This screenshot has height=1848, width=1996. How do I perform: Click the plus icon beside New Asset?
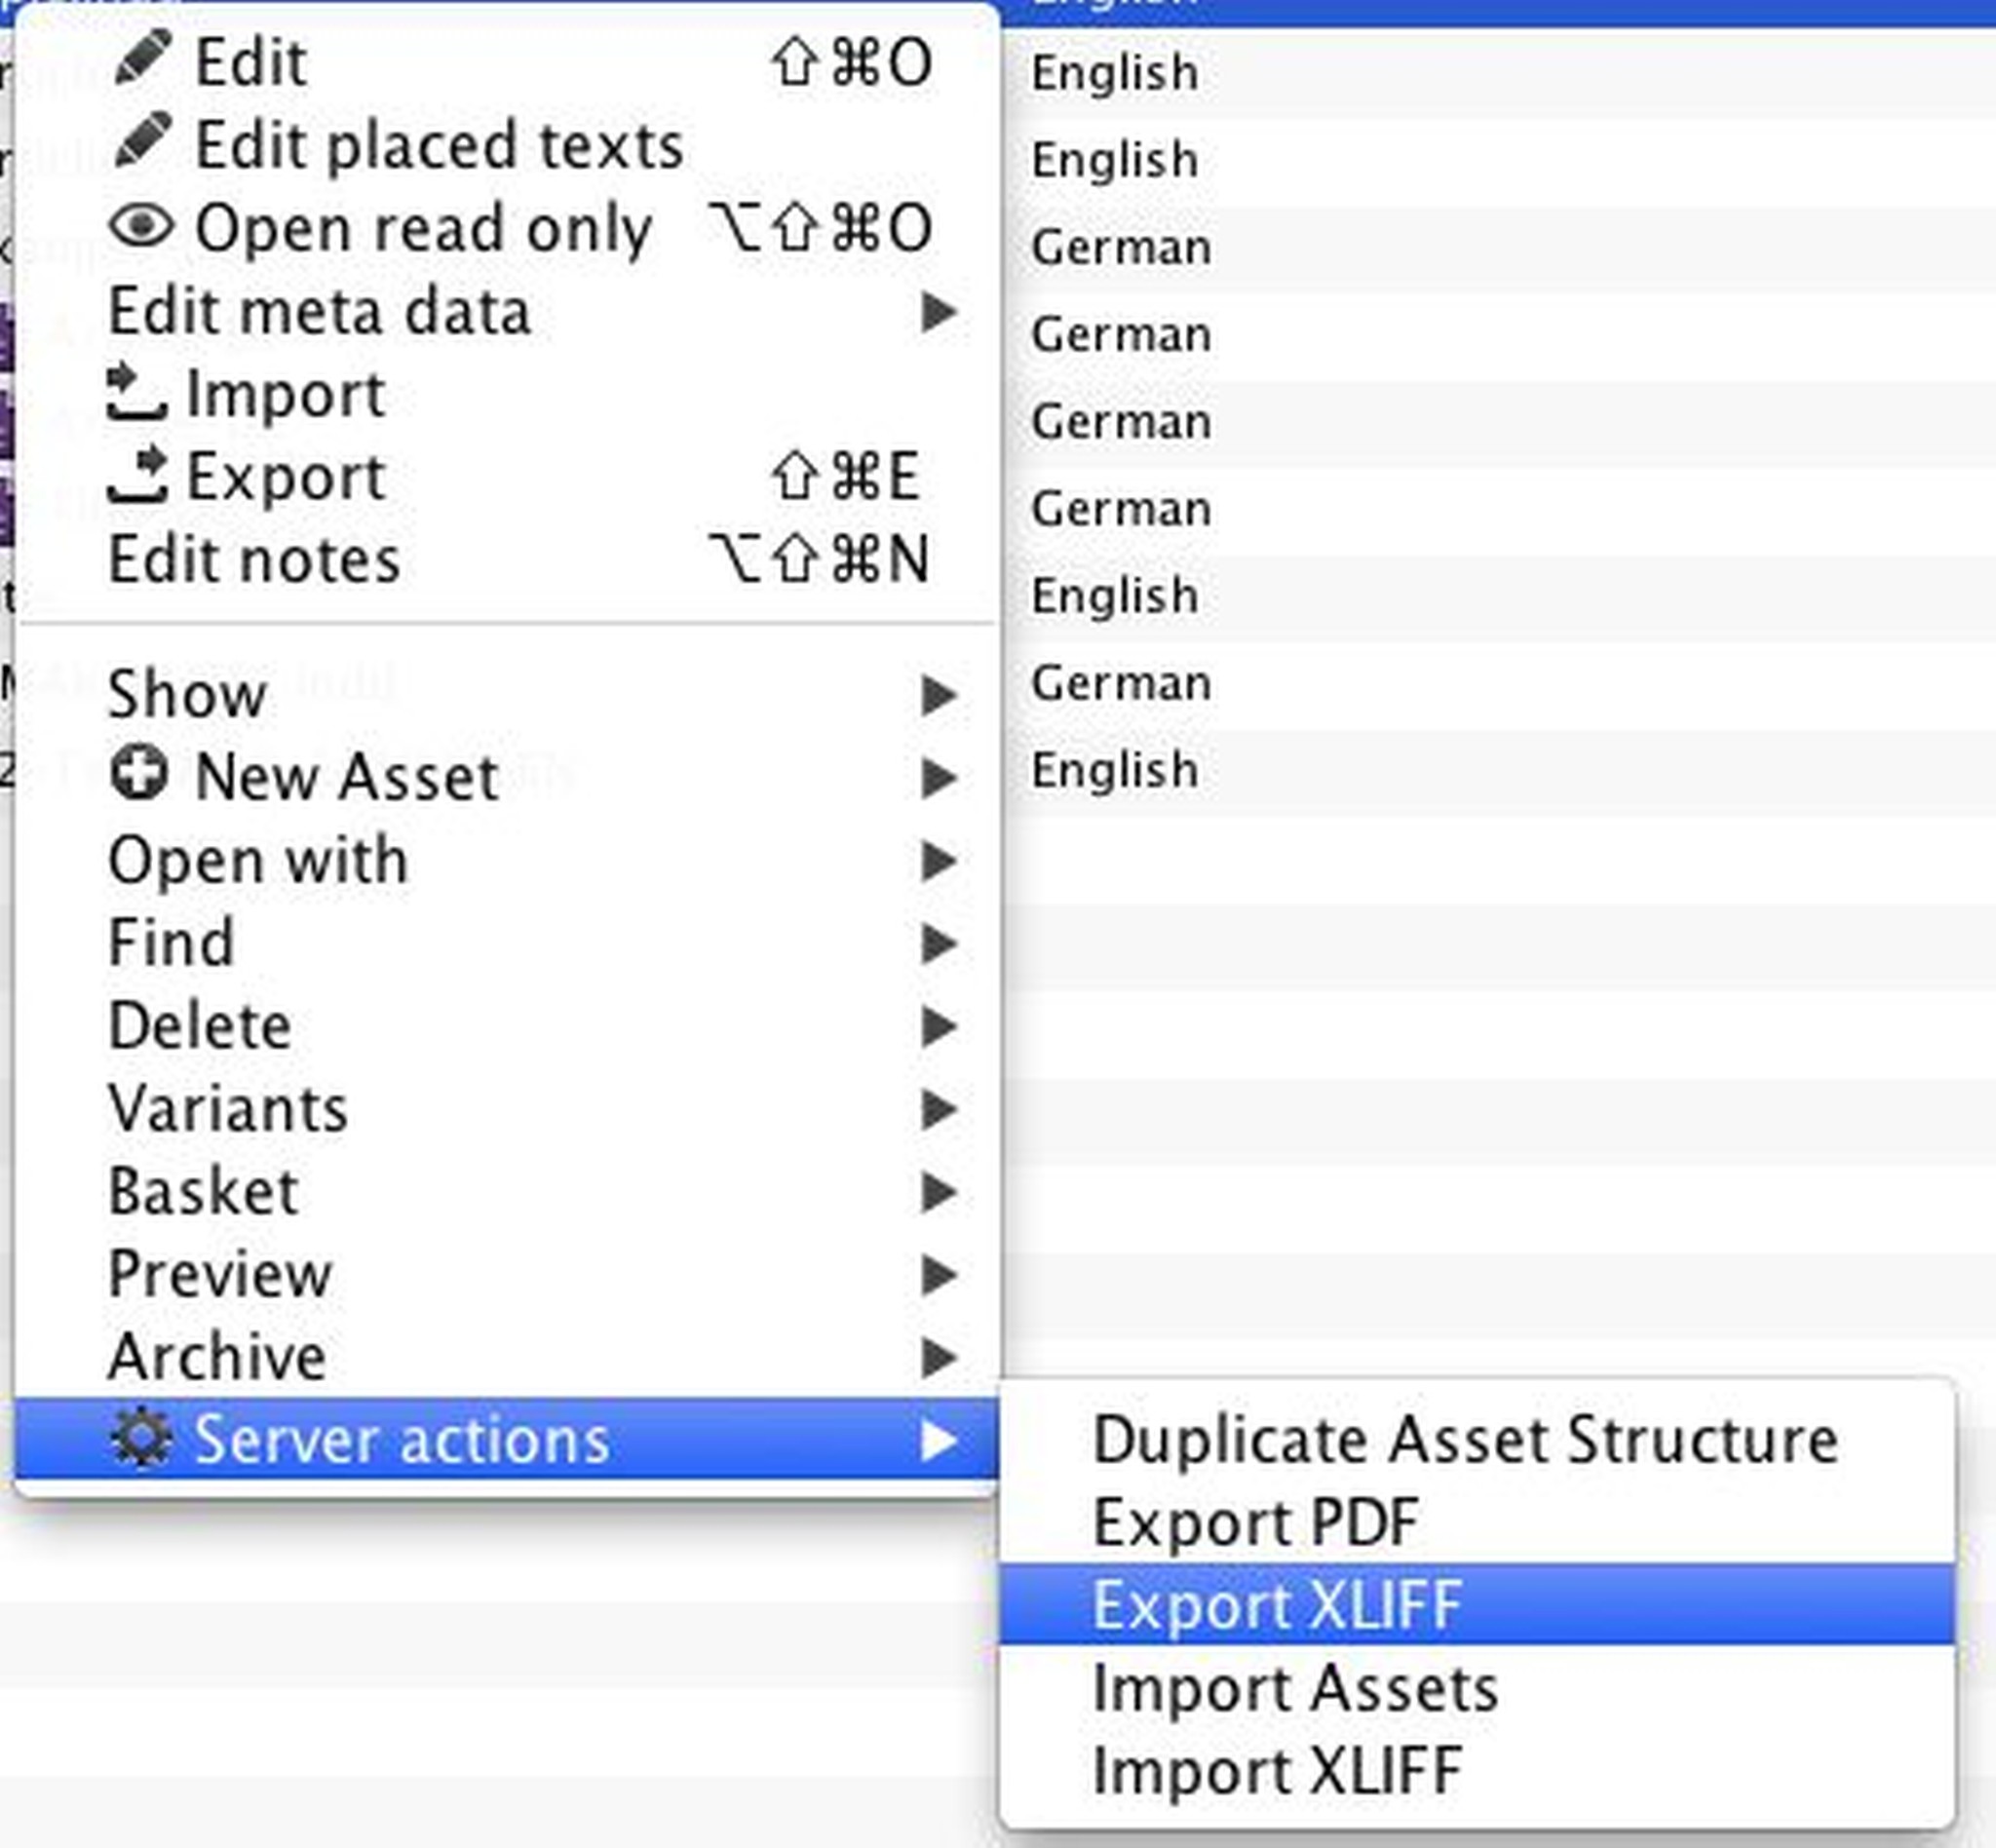139,774
